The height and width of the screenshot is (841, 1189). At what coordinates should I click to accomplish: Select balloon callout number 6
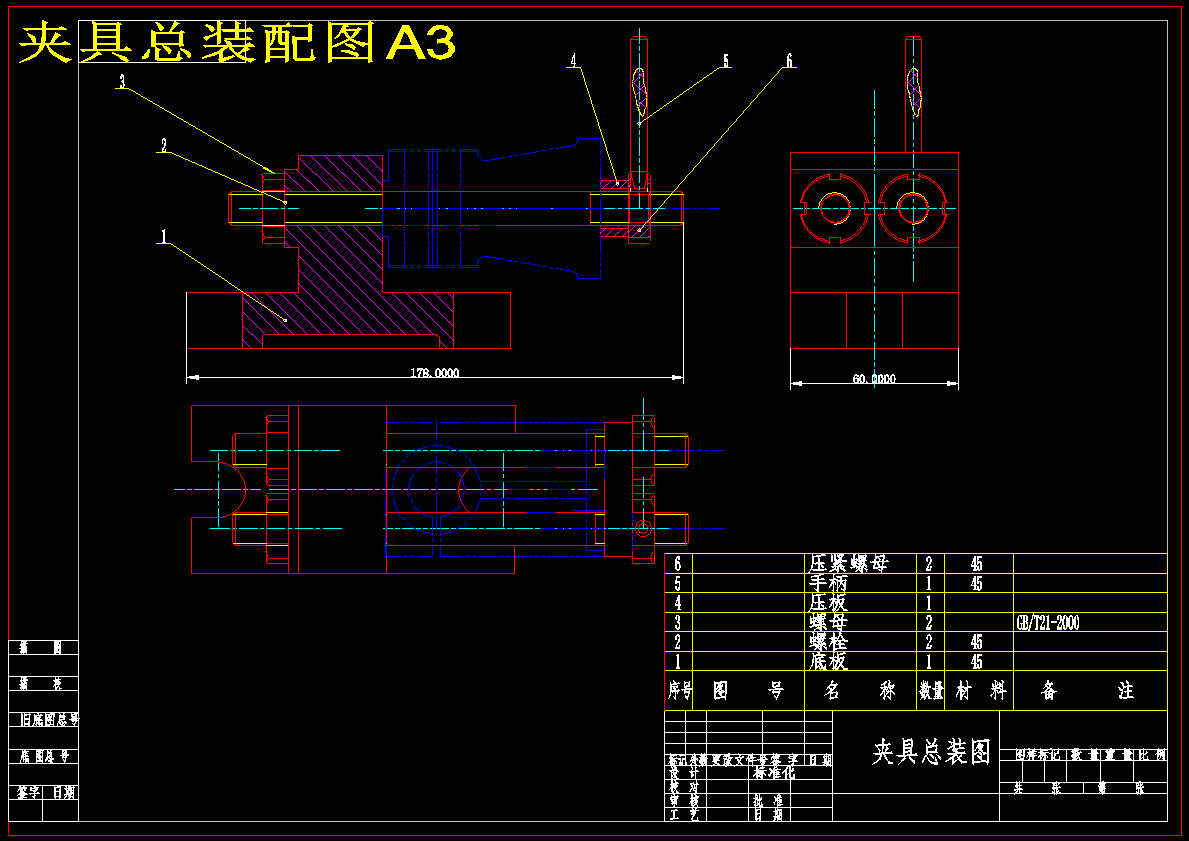789,61
